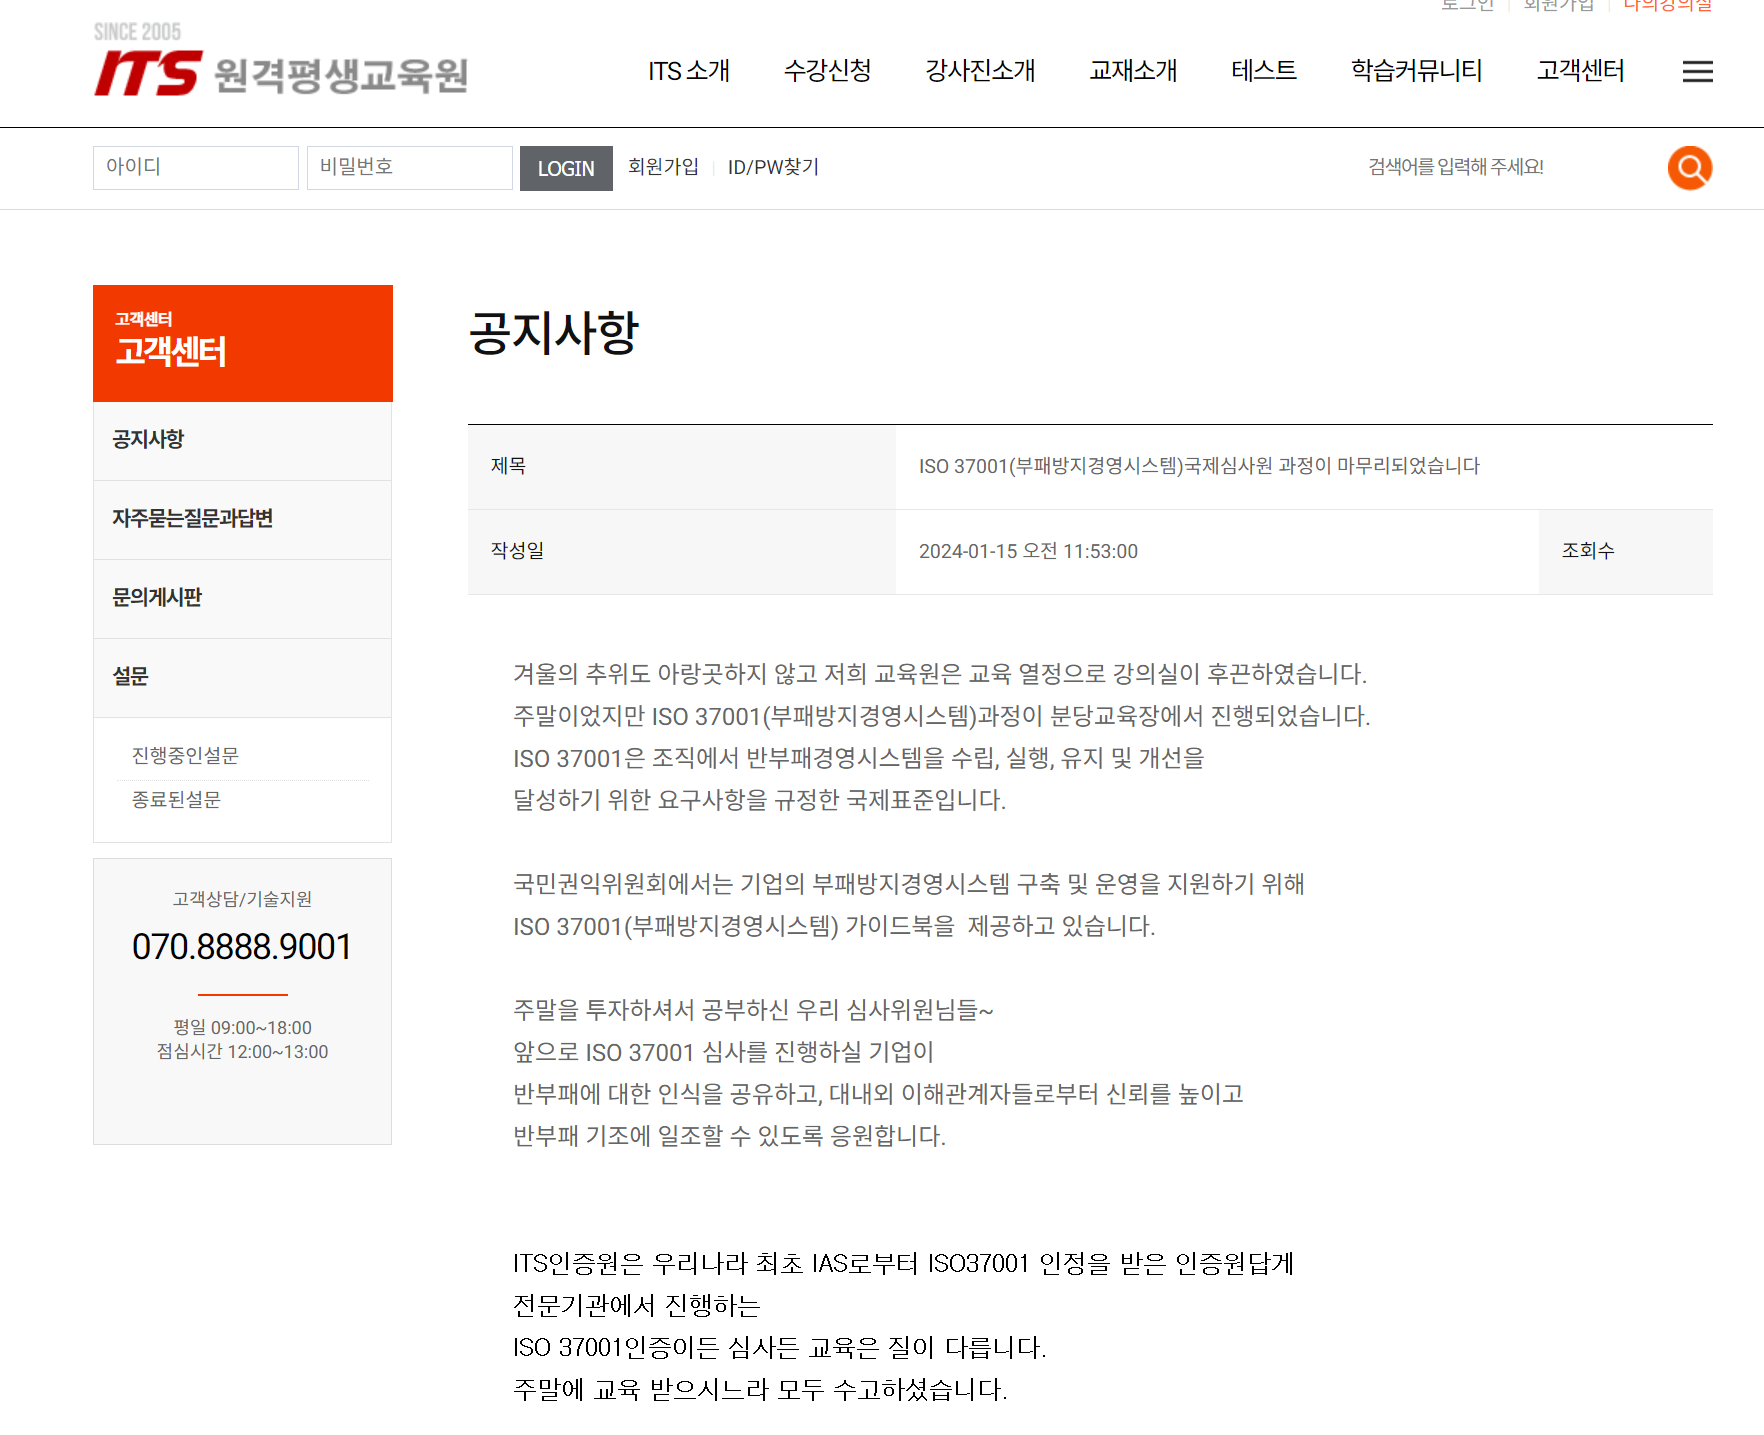Select 문의게시판 in the sidebar
The width and height of the screenshot is (1764, 1435).
[x=242, y=598]
